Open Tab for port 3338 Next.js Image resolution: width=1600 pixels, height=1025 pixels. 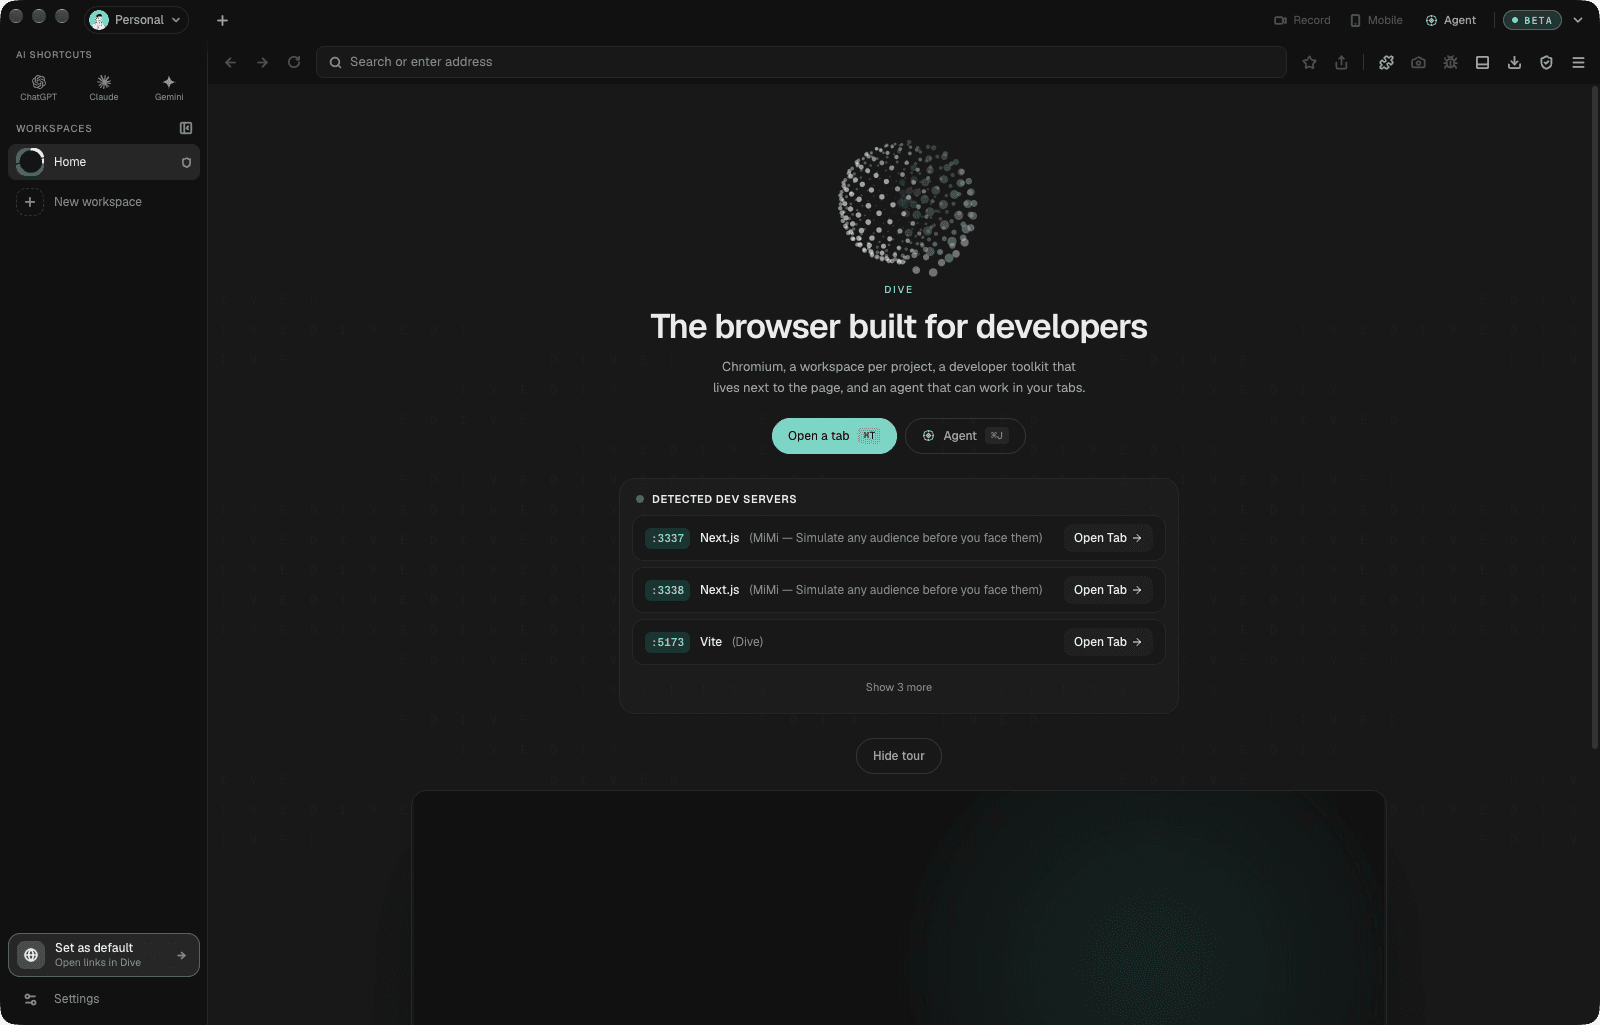[x=1108, y=590]
